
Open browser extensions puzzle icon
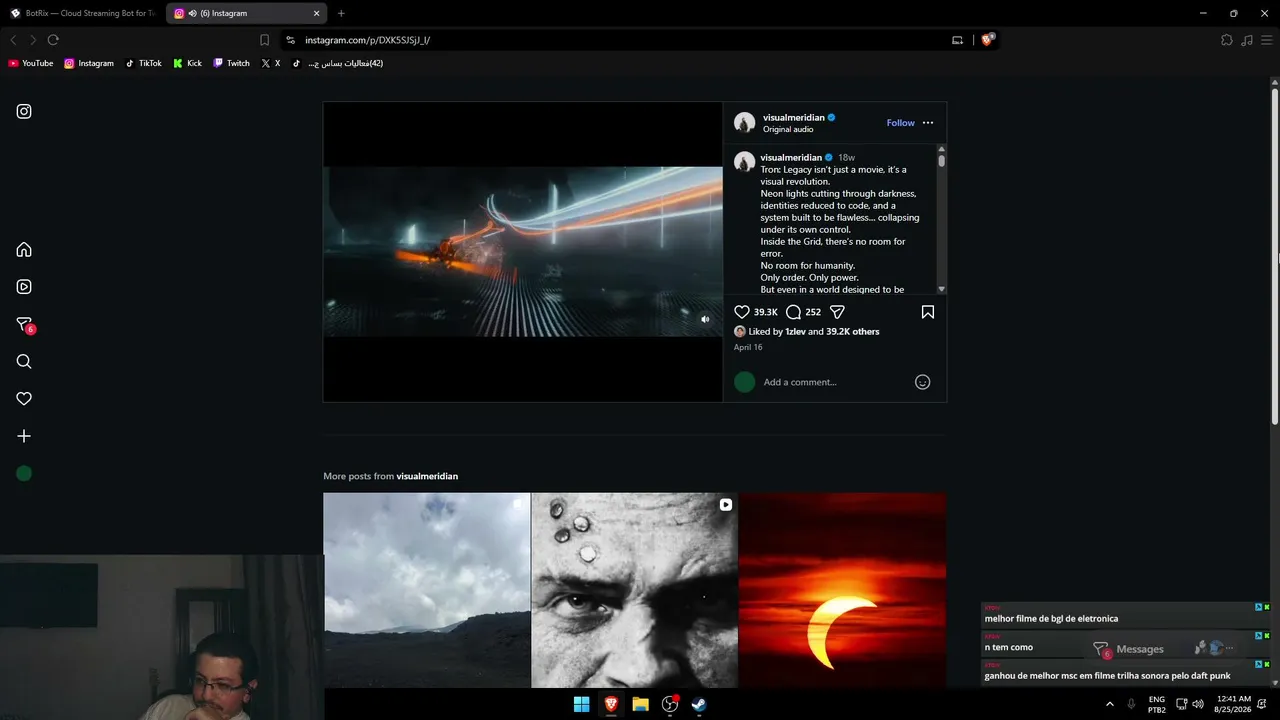[1227, 40]
